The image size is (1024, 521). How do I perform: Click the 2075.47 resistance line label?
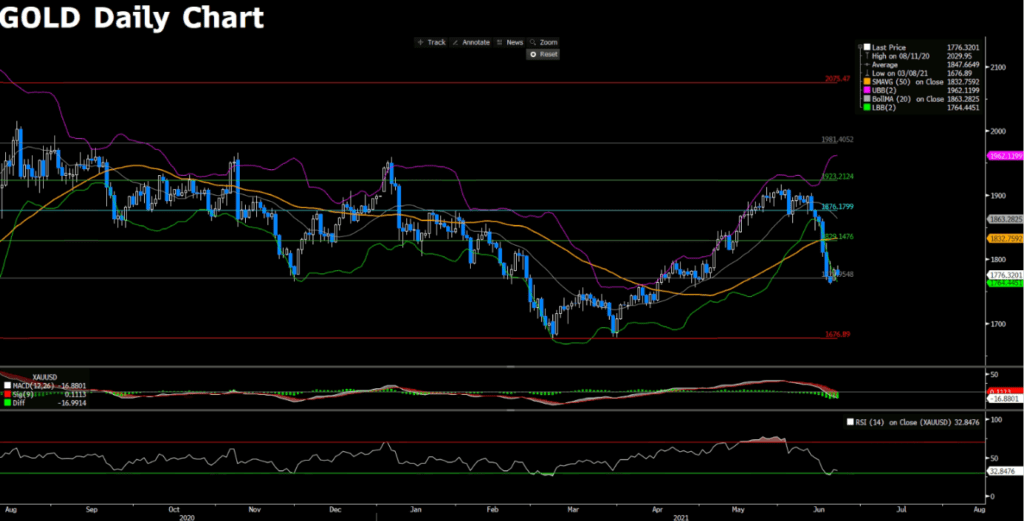[x=837, y=78]
